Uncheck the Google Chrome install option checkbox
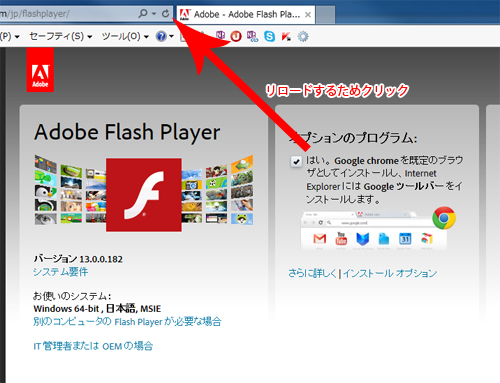Screen dimensions: 500x383 coord(296,162)
